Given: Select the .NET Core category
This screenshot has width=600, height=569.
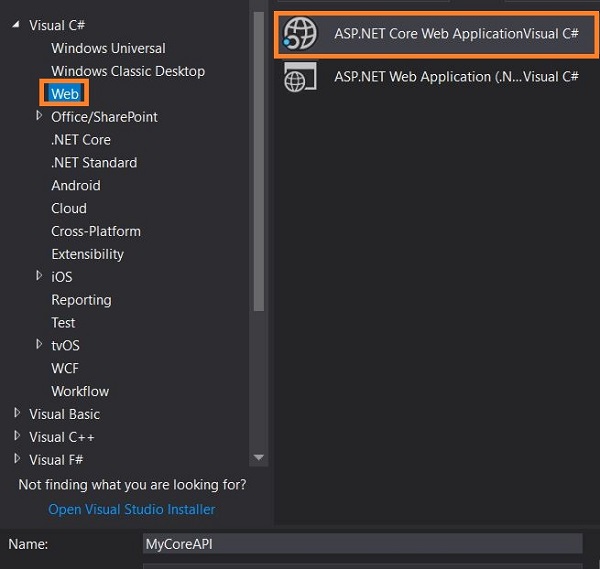Looking at the screenshot, I should click(x=81, y=139).
